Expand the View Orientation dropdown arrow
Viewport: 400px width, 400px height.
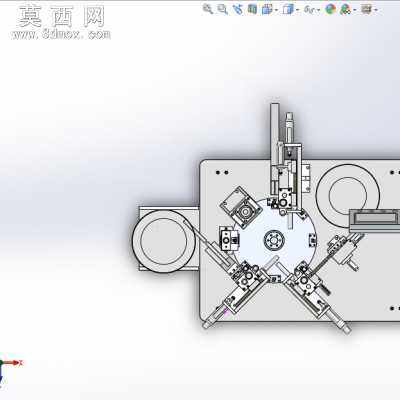[276, 10]
